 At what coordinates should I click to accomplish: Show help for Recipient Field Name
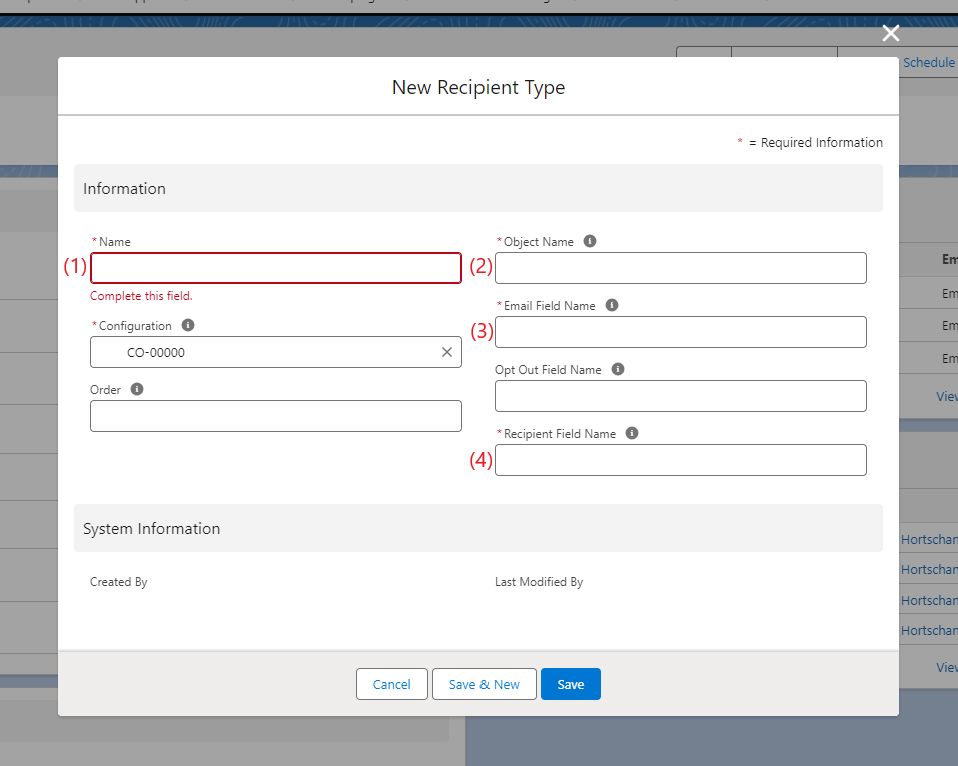coord(632,433)
